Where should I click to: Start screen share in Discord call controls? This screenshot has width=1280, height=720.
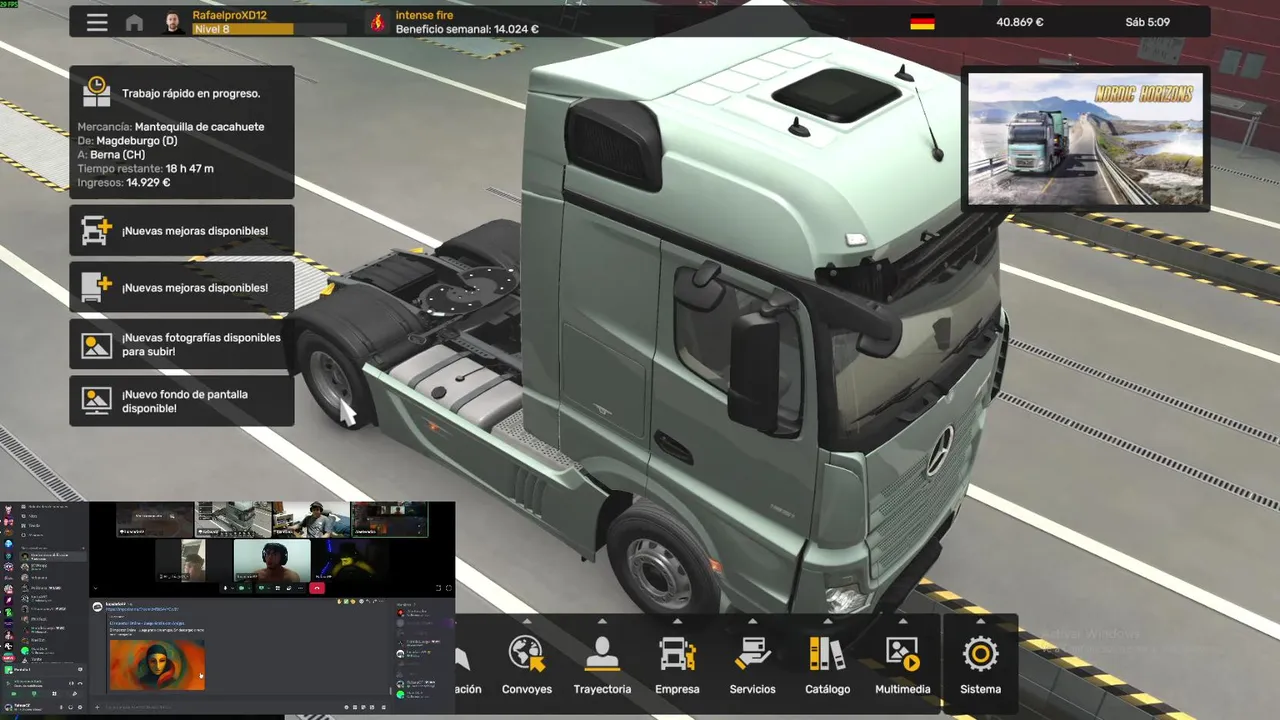[x=261, y=588]
